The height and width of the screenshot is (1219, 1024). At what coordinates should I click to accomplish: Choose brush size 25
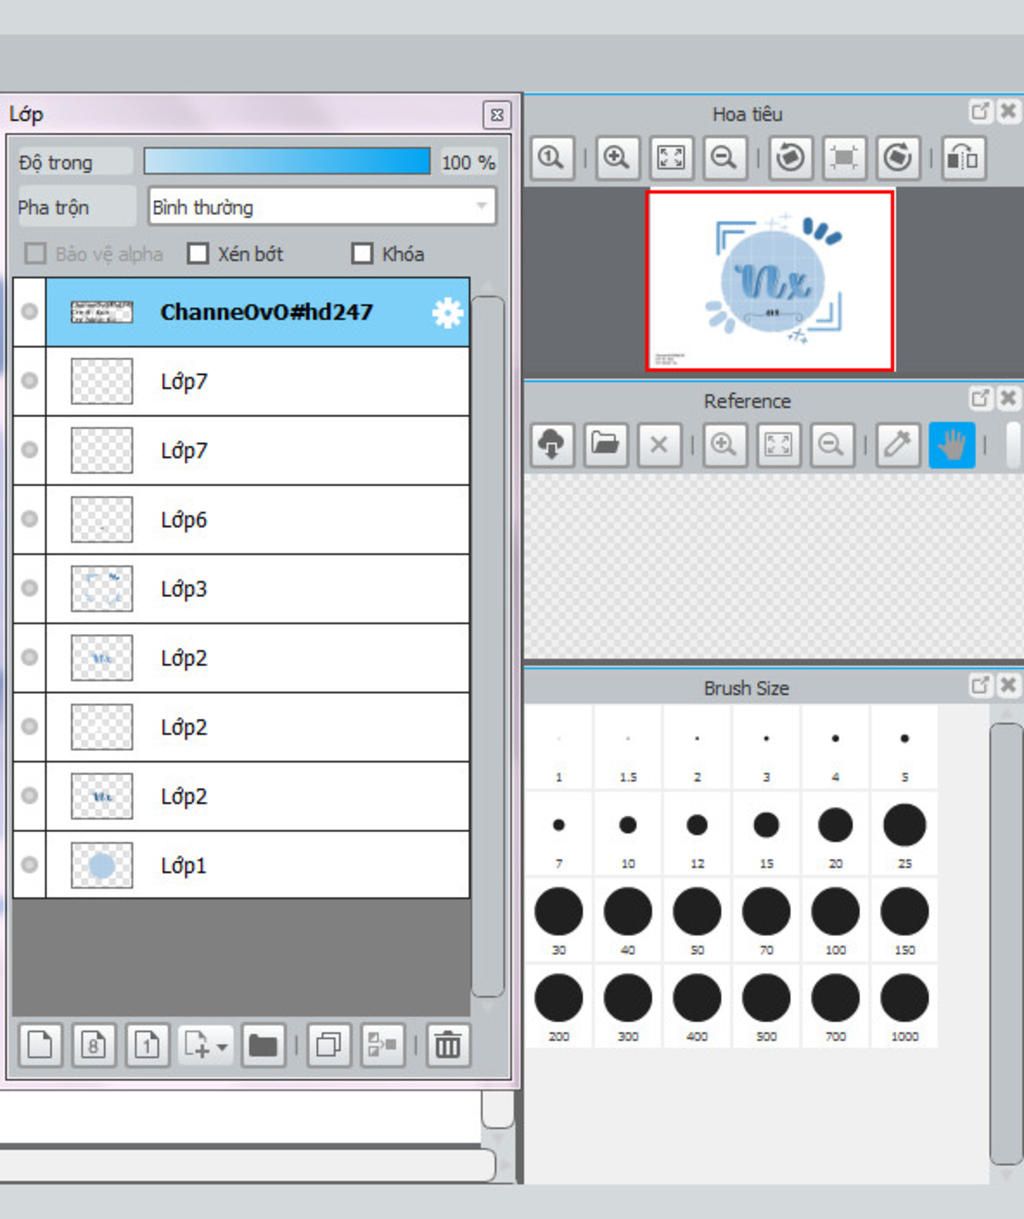905,835
